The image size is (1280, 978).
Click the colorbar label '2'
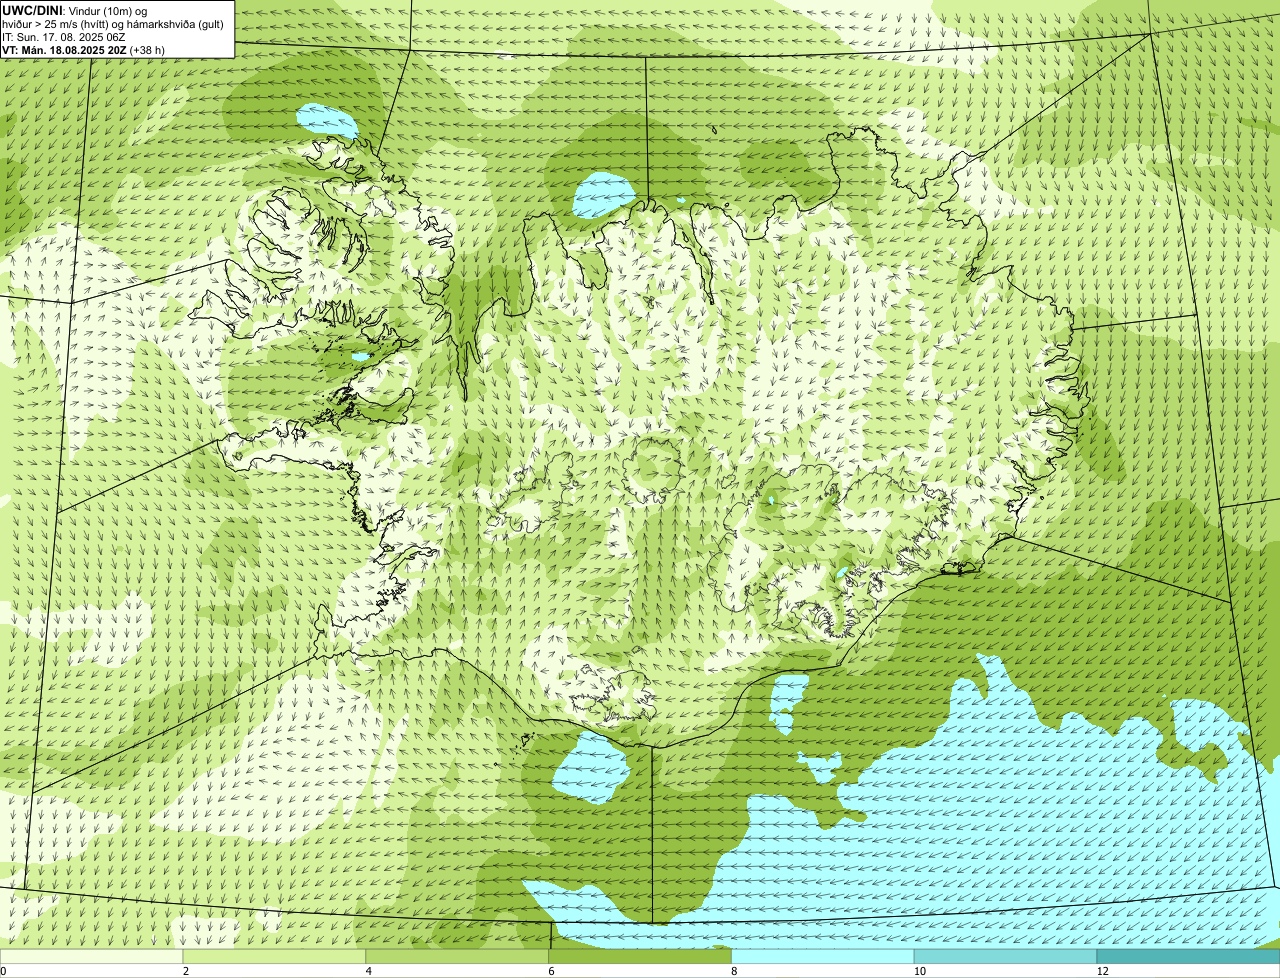[185, 971]
